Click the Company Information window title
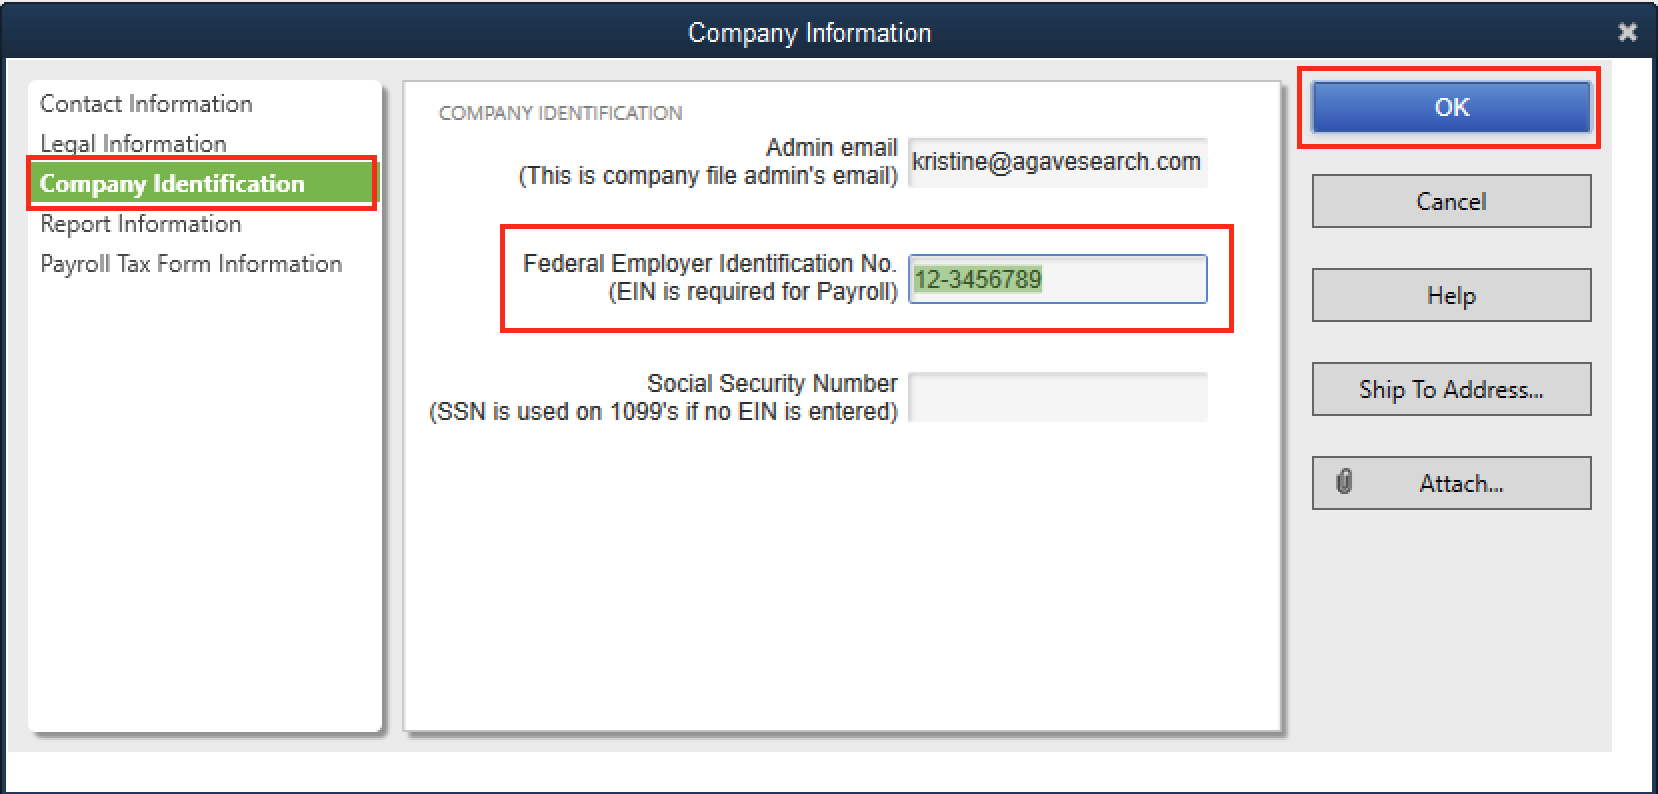 tap(809, 33)
